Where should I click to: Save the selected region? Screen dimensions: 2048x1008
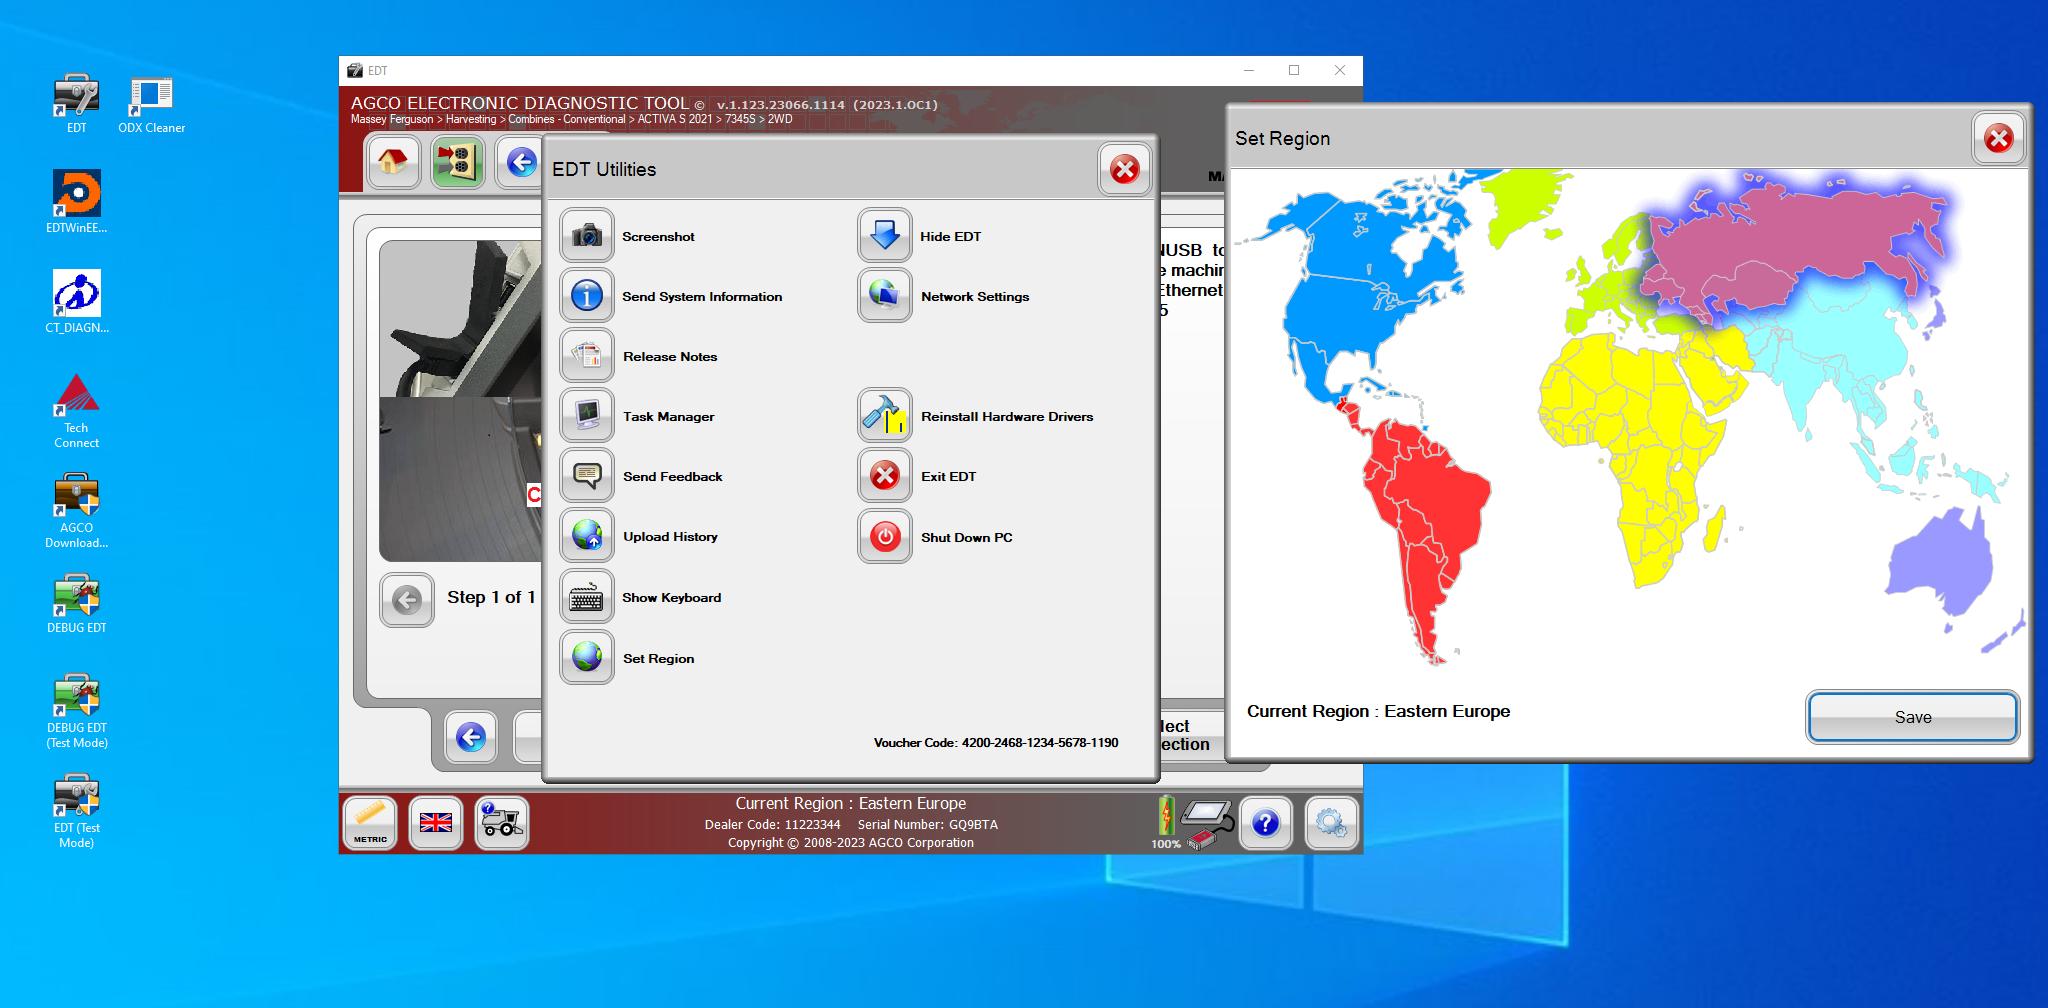pos(1911,717)
